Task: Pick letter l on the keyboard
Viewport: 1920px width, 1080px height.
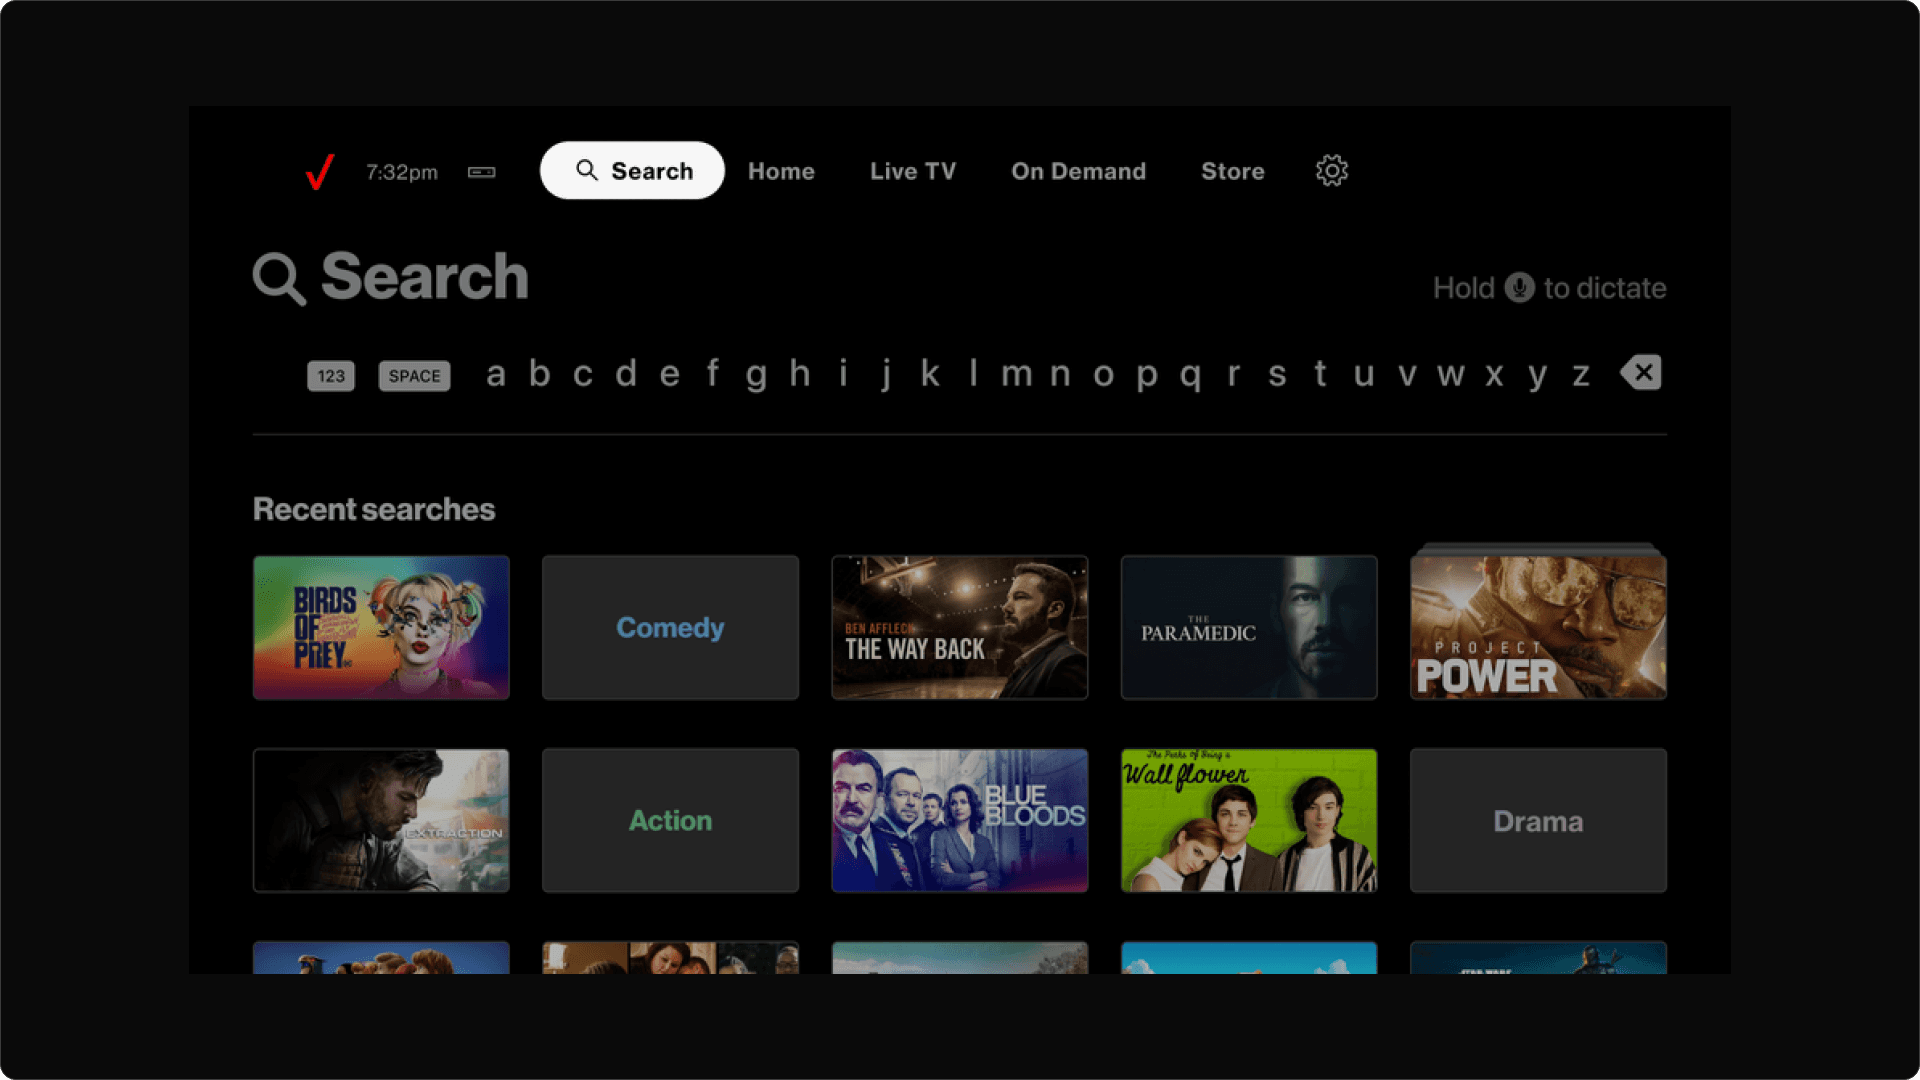Action: [x=973, y=374]
